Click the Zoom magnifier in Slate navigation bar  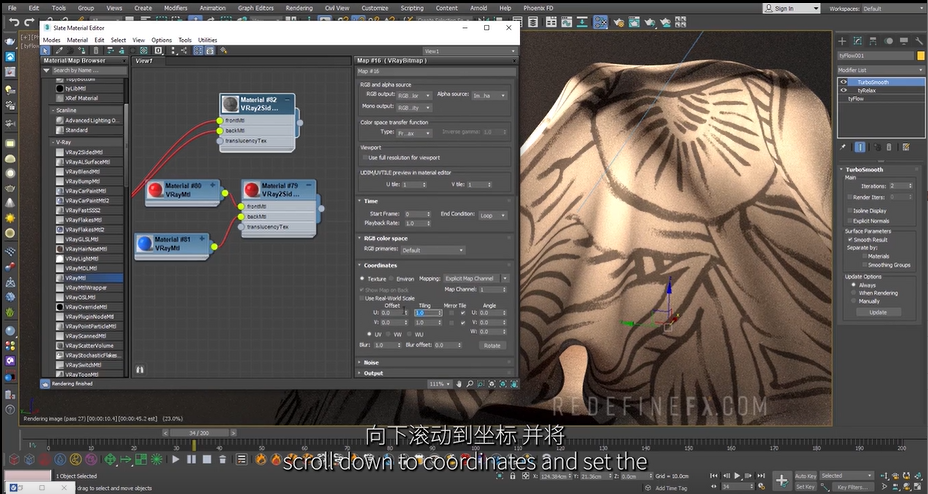click(470, 384)
